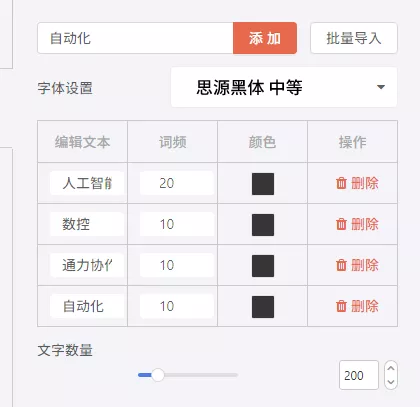Increase text count with up stepper arrow
420x407 pixels.
tap(391, 369)
